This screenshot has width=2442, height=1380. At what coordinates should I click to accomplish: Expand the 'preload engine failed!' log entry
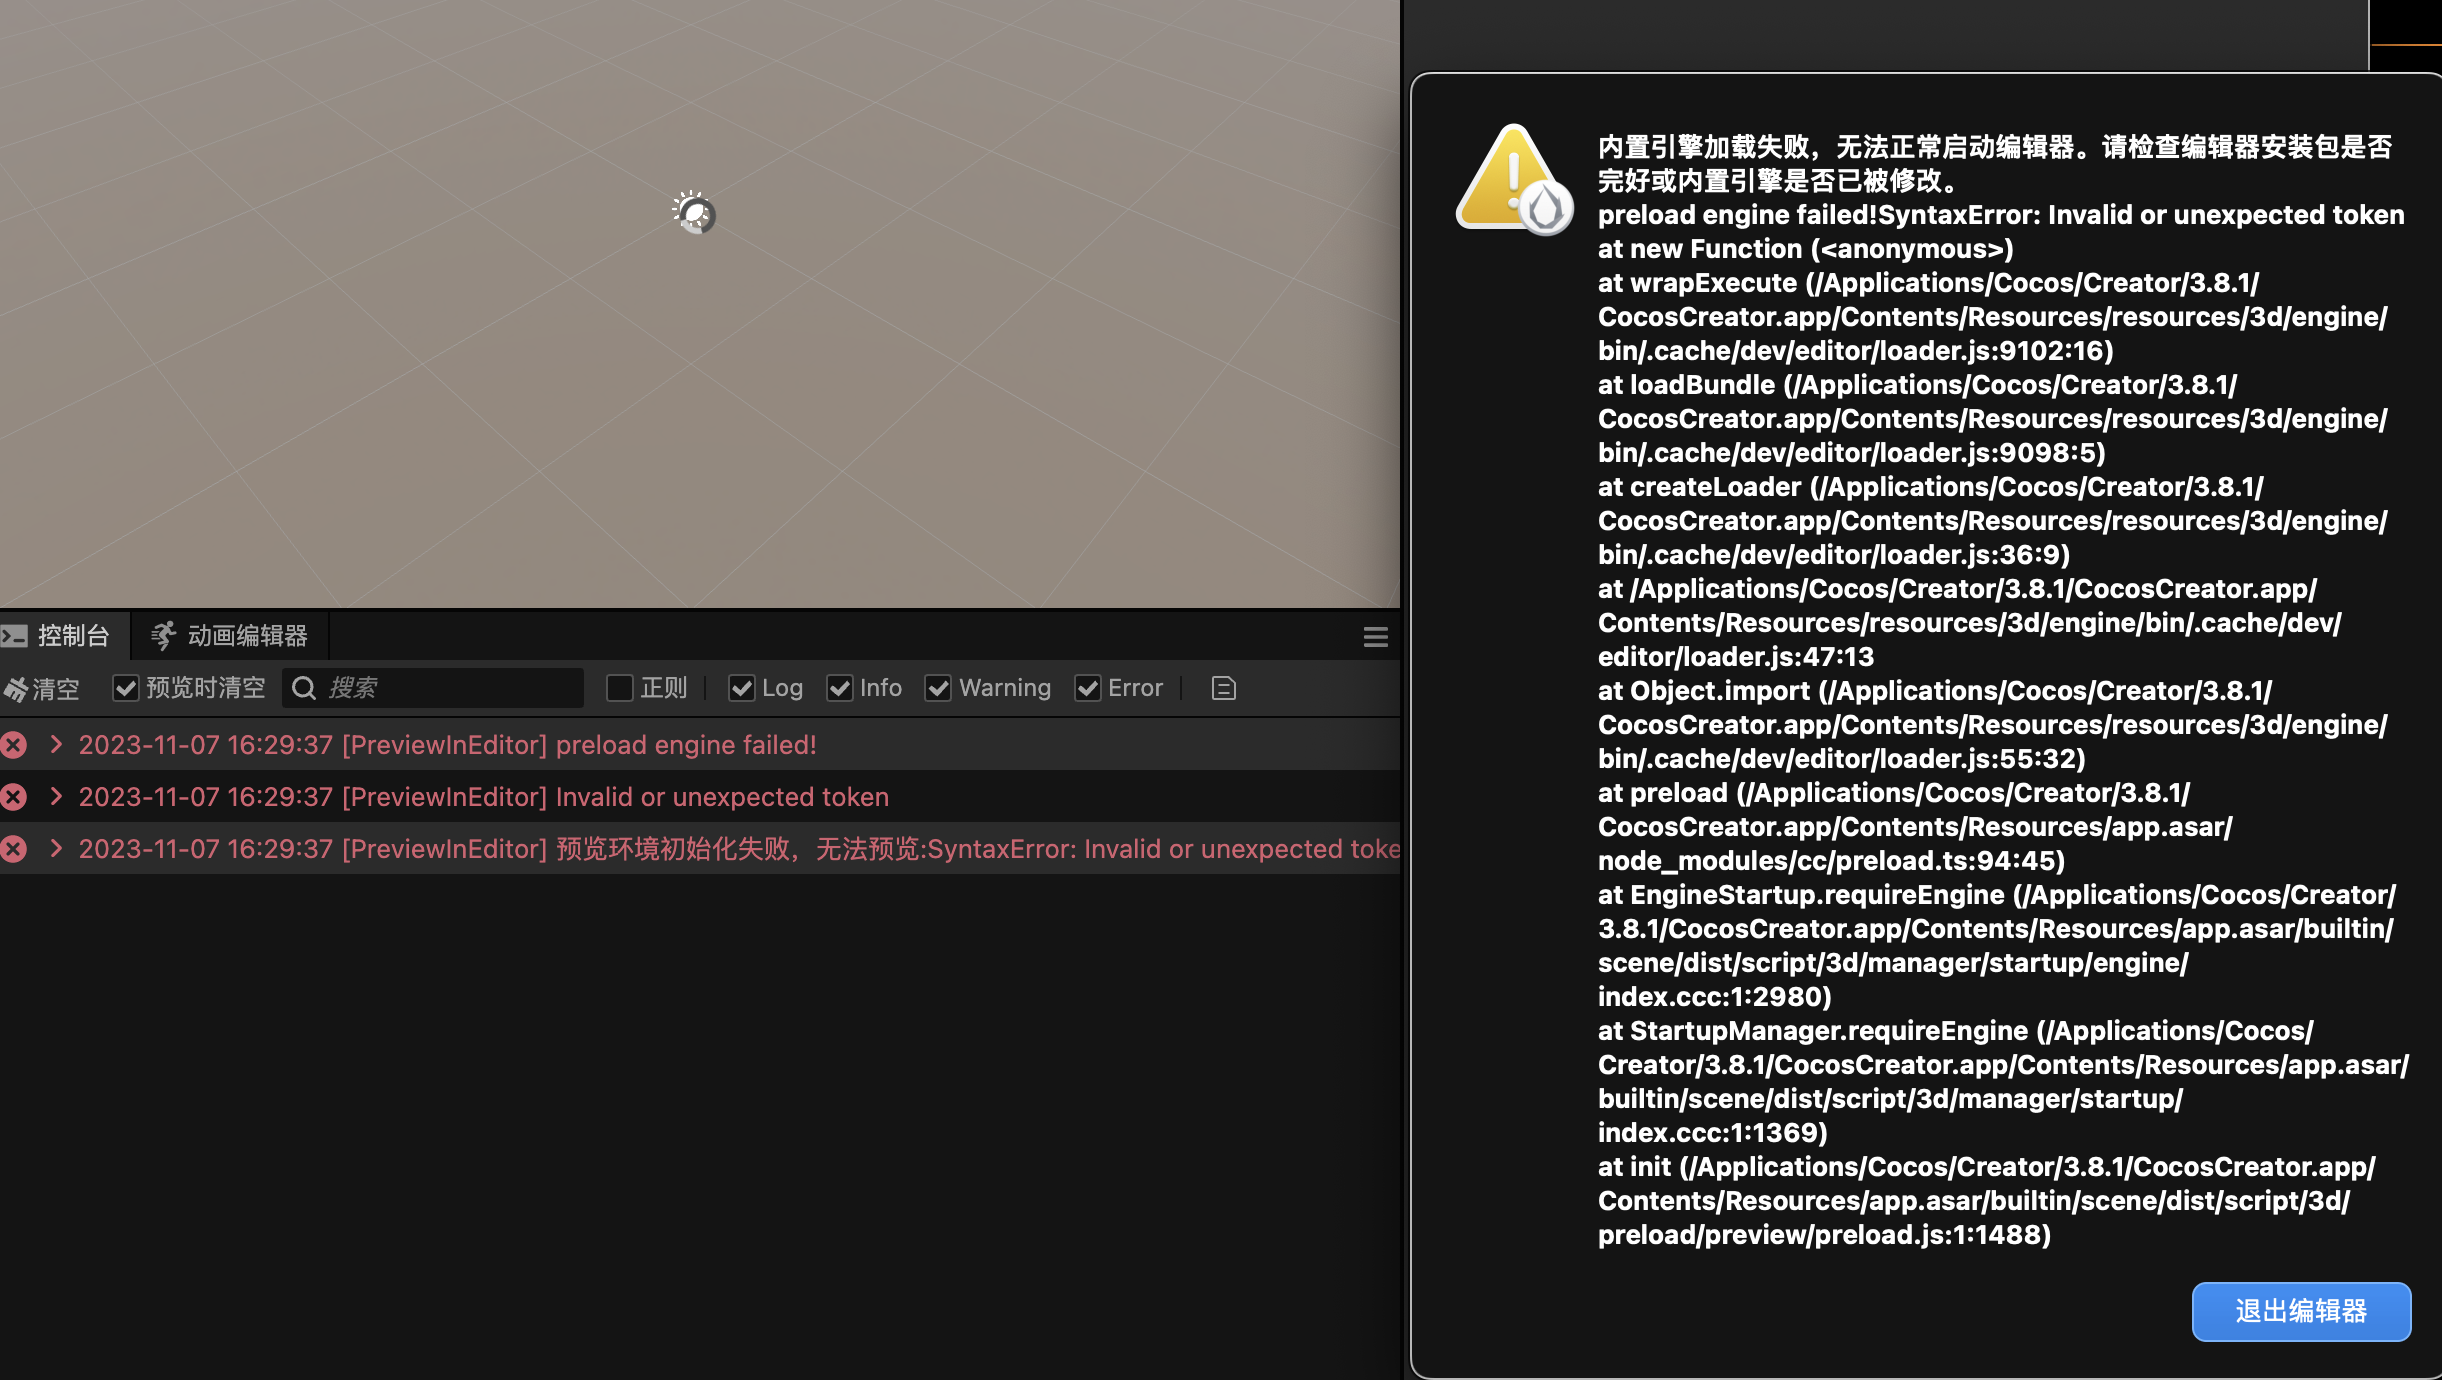(57, 745)
